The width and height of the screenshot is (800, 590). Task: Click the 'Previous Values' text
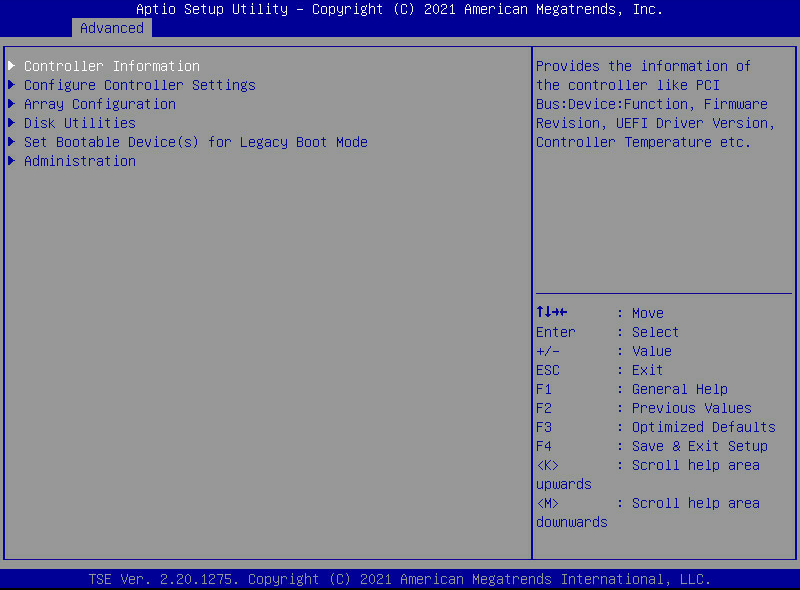point(692,408)
